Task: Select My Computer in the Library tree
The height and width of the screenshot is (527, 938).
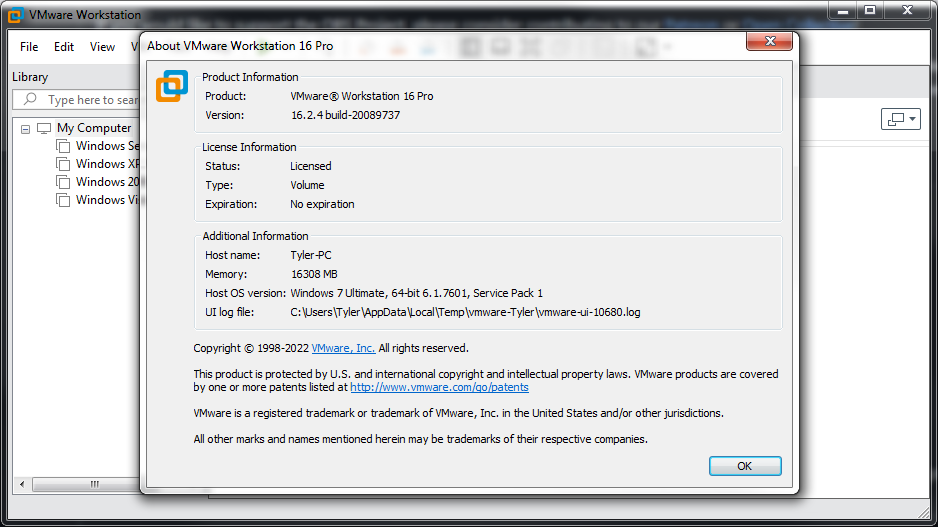Action: pos(94,128)
